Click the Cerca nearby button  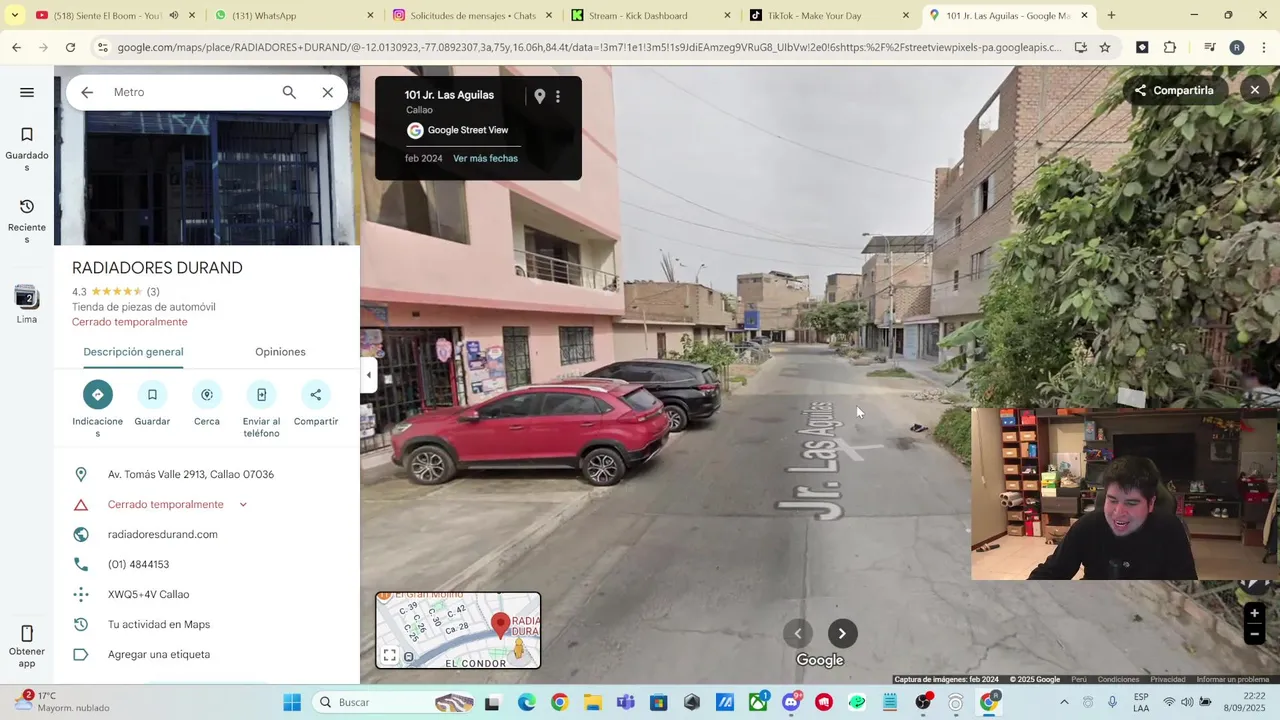[207, 404]
